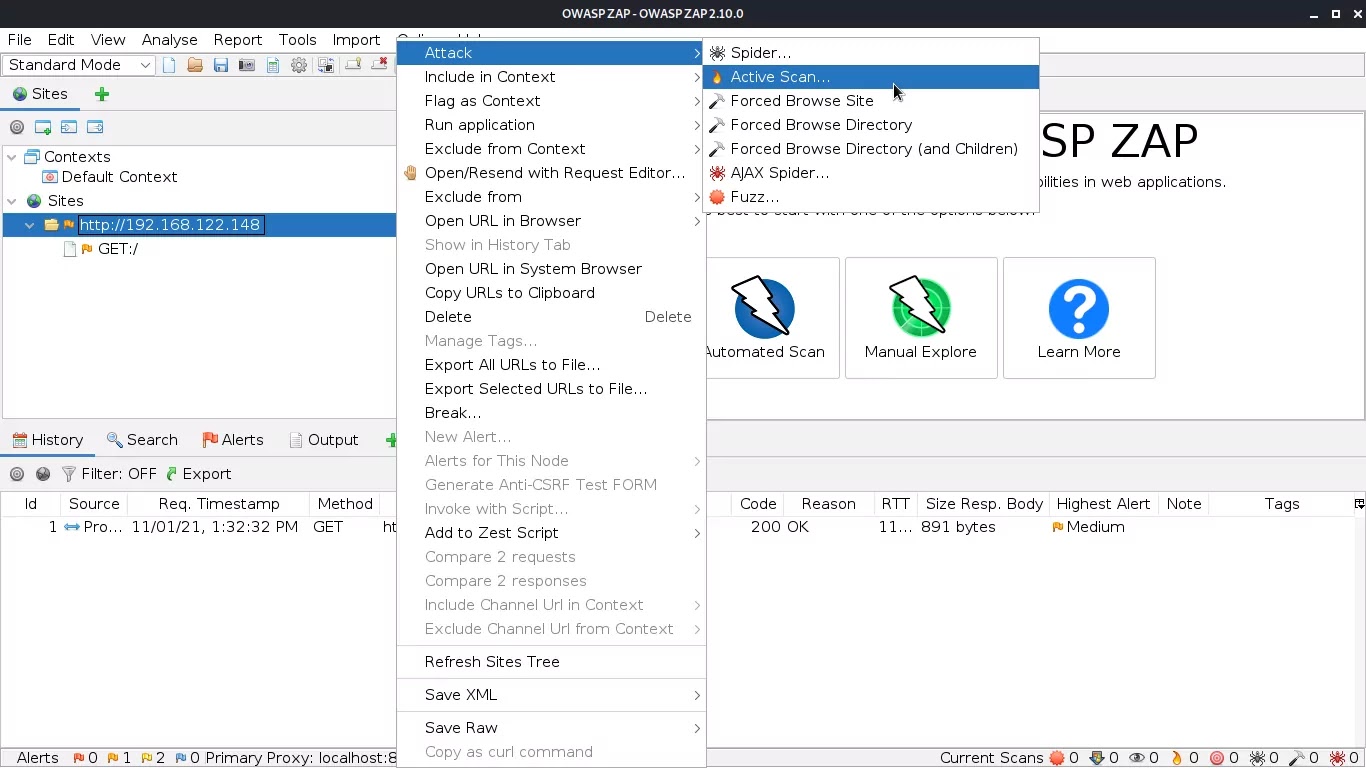Viewport: 1366px width, 768px height.
Task: Click the switch layout squares icon
Action: click(x=326, y=65)
